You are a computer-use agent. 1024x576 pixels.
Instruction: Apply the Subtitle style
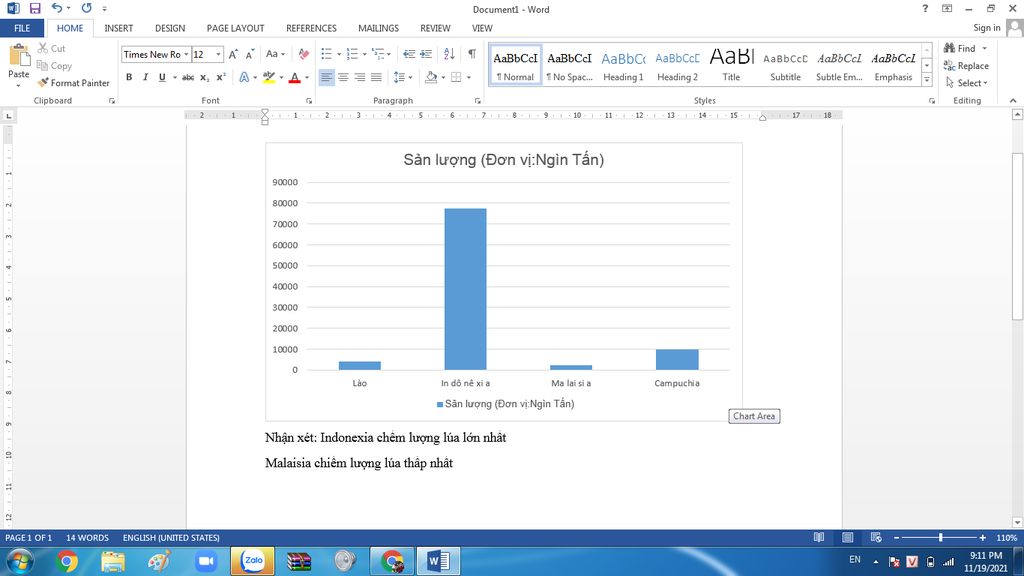coord(785,65)
